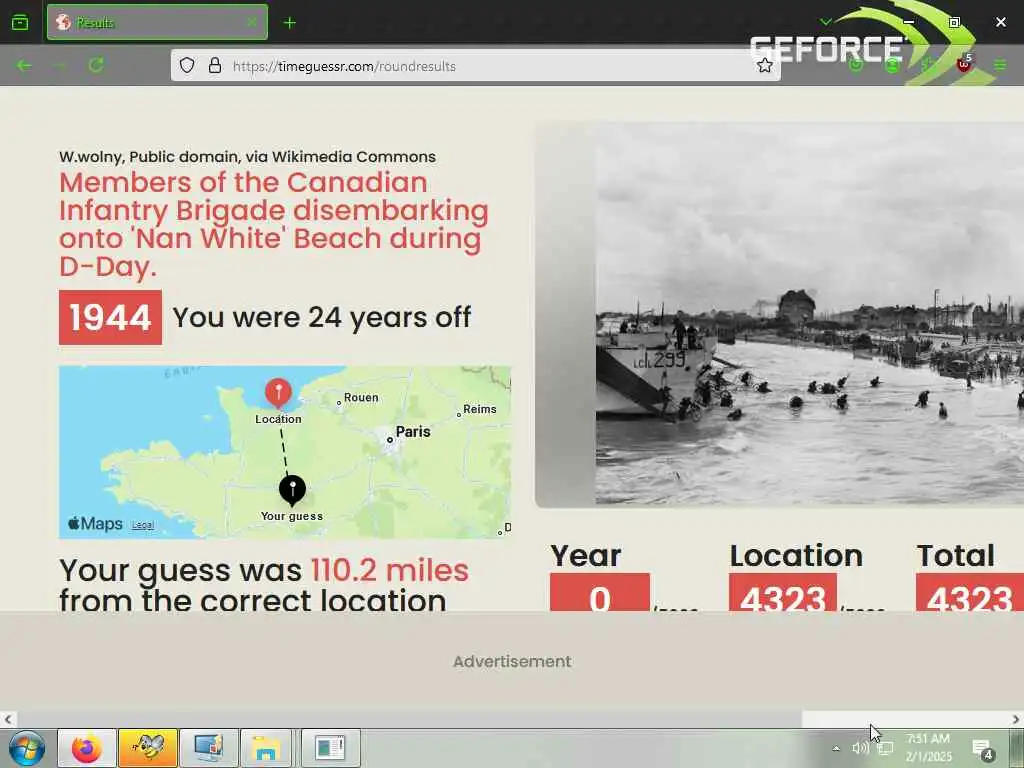Open the monitor icon app in taskbar
Screen dimensions: 1024x768
pyautogui.click(x=209, y=748)
